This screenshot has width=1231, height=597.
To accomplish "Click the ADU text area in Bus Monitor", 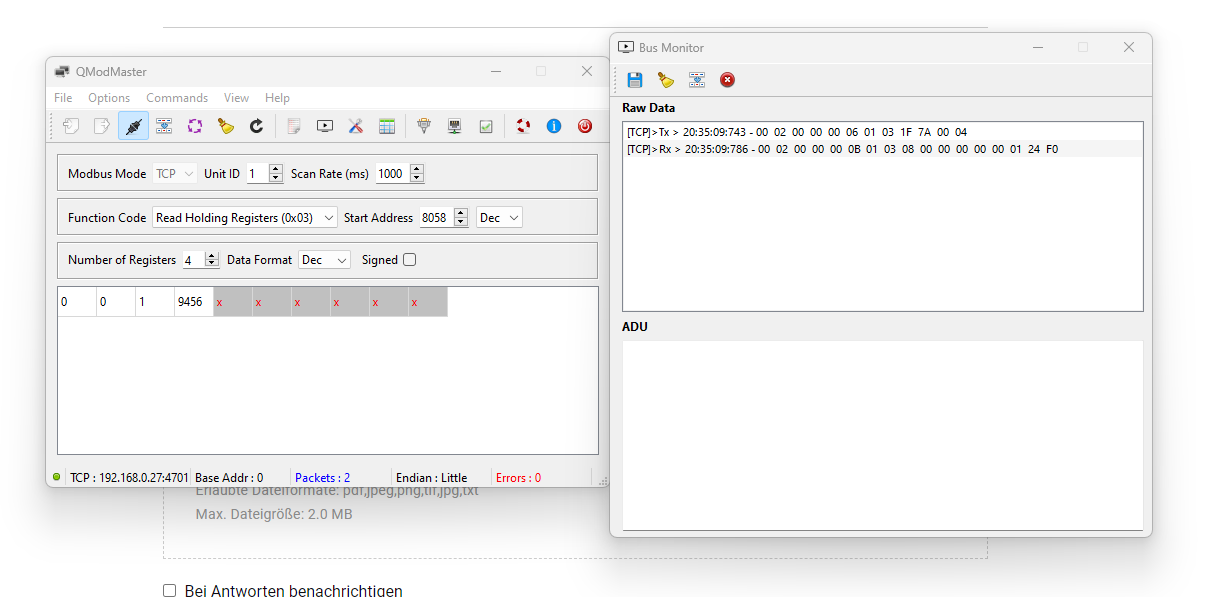I will coord(882,435).
